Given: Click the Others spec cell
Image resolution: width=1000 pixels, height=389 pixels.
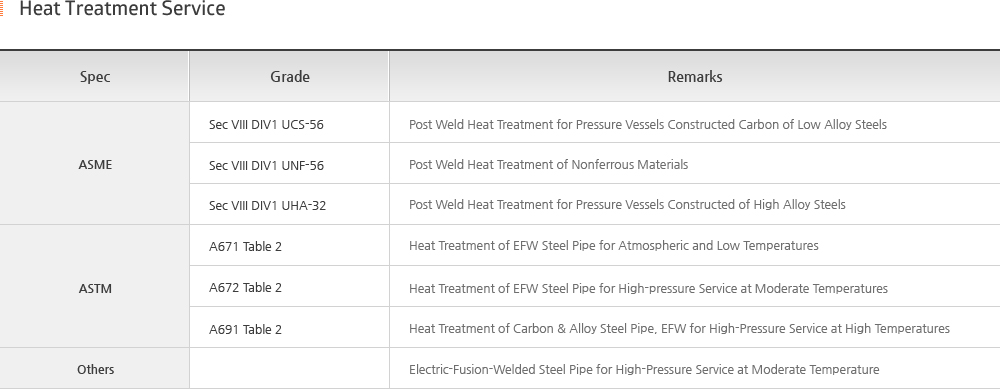Looking at the screenshot, I should [95, 369].
